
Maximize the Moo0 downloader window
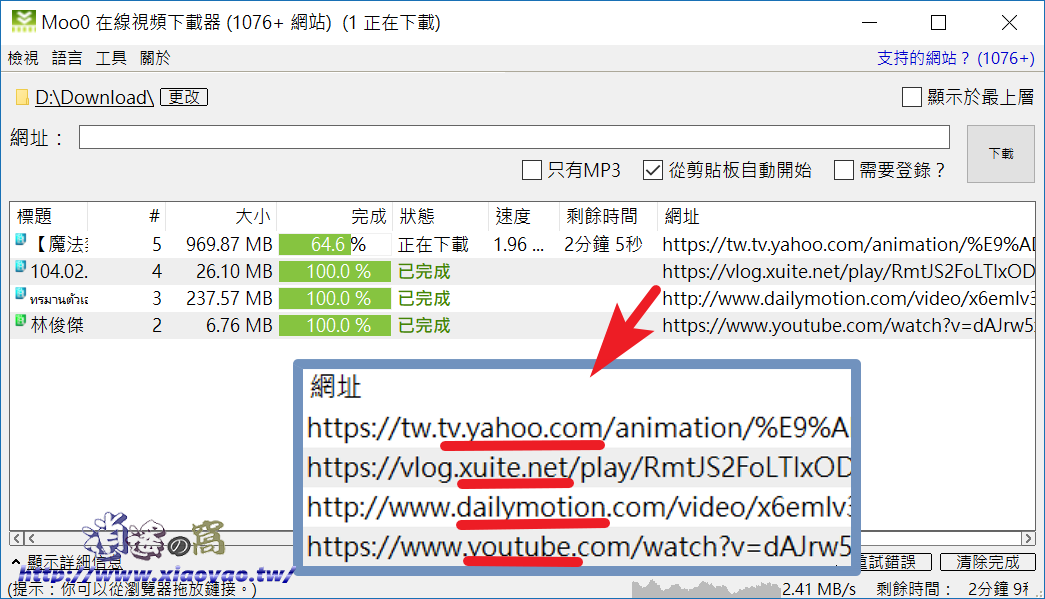pos(938,23)
